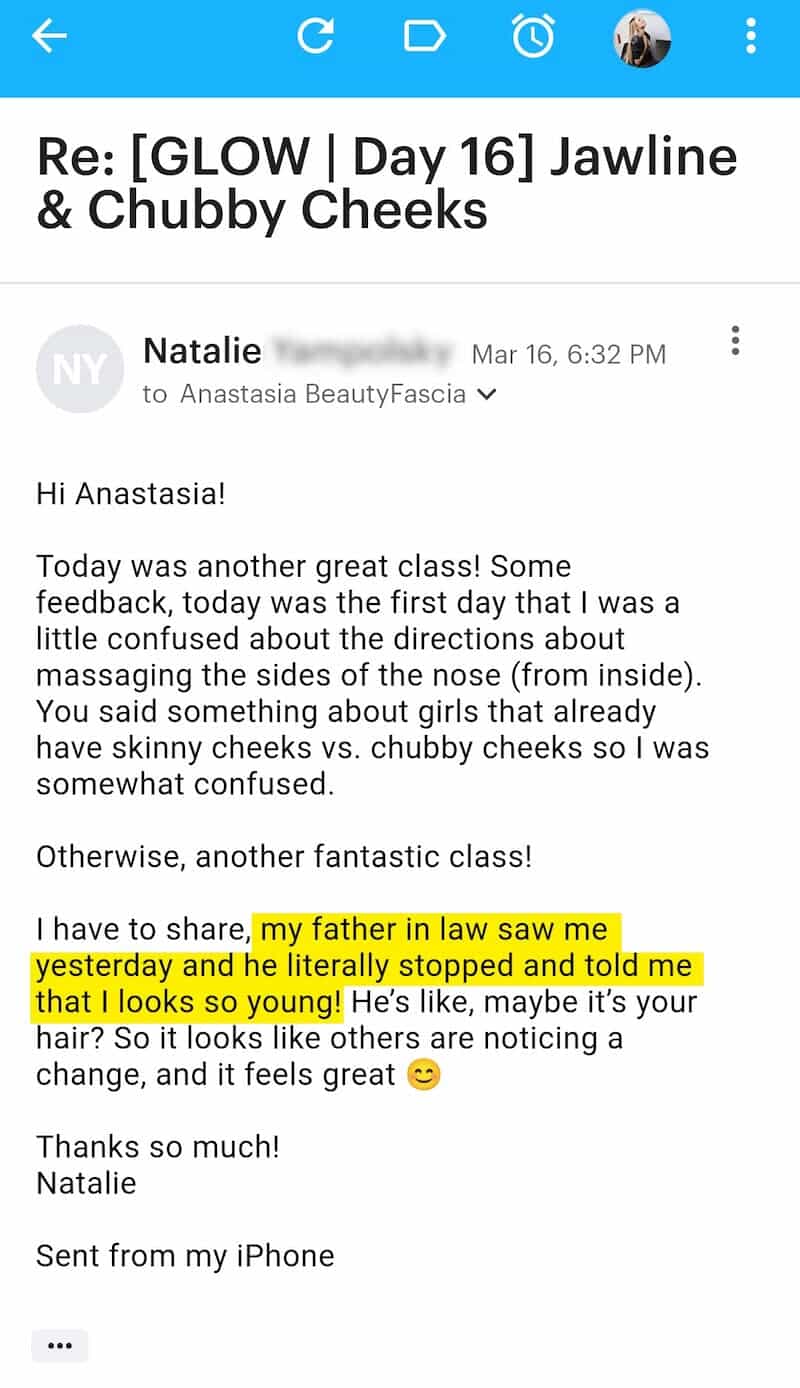The image size is (800, 1388).
Task: Click the yellow highlighted father in law text
Action: [364, 966]
